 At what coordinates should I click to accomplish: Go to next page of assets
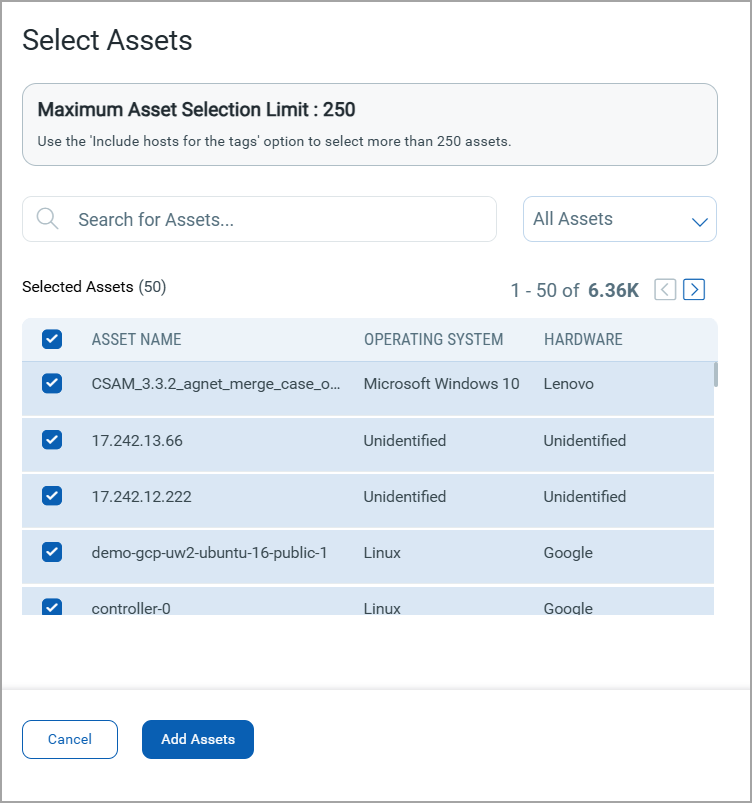point(694,289)
